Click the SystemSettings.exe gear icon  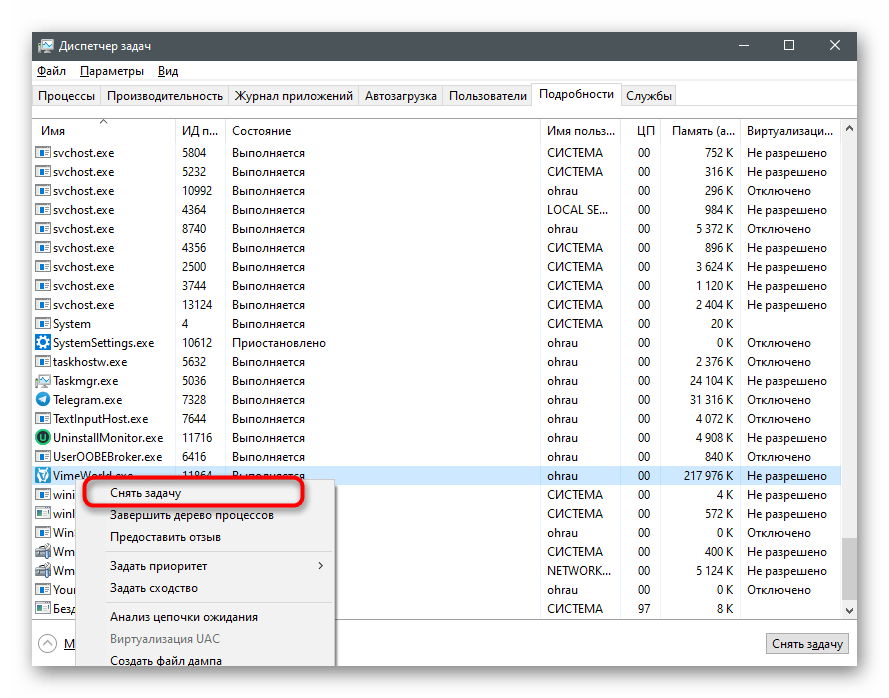pyautogui.click(x=43, y=342)
